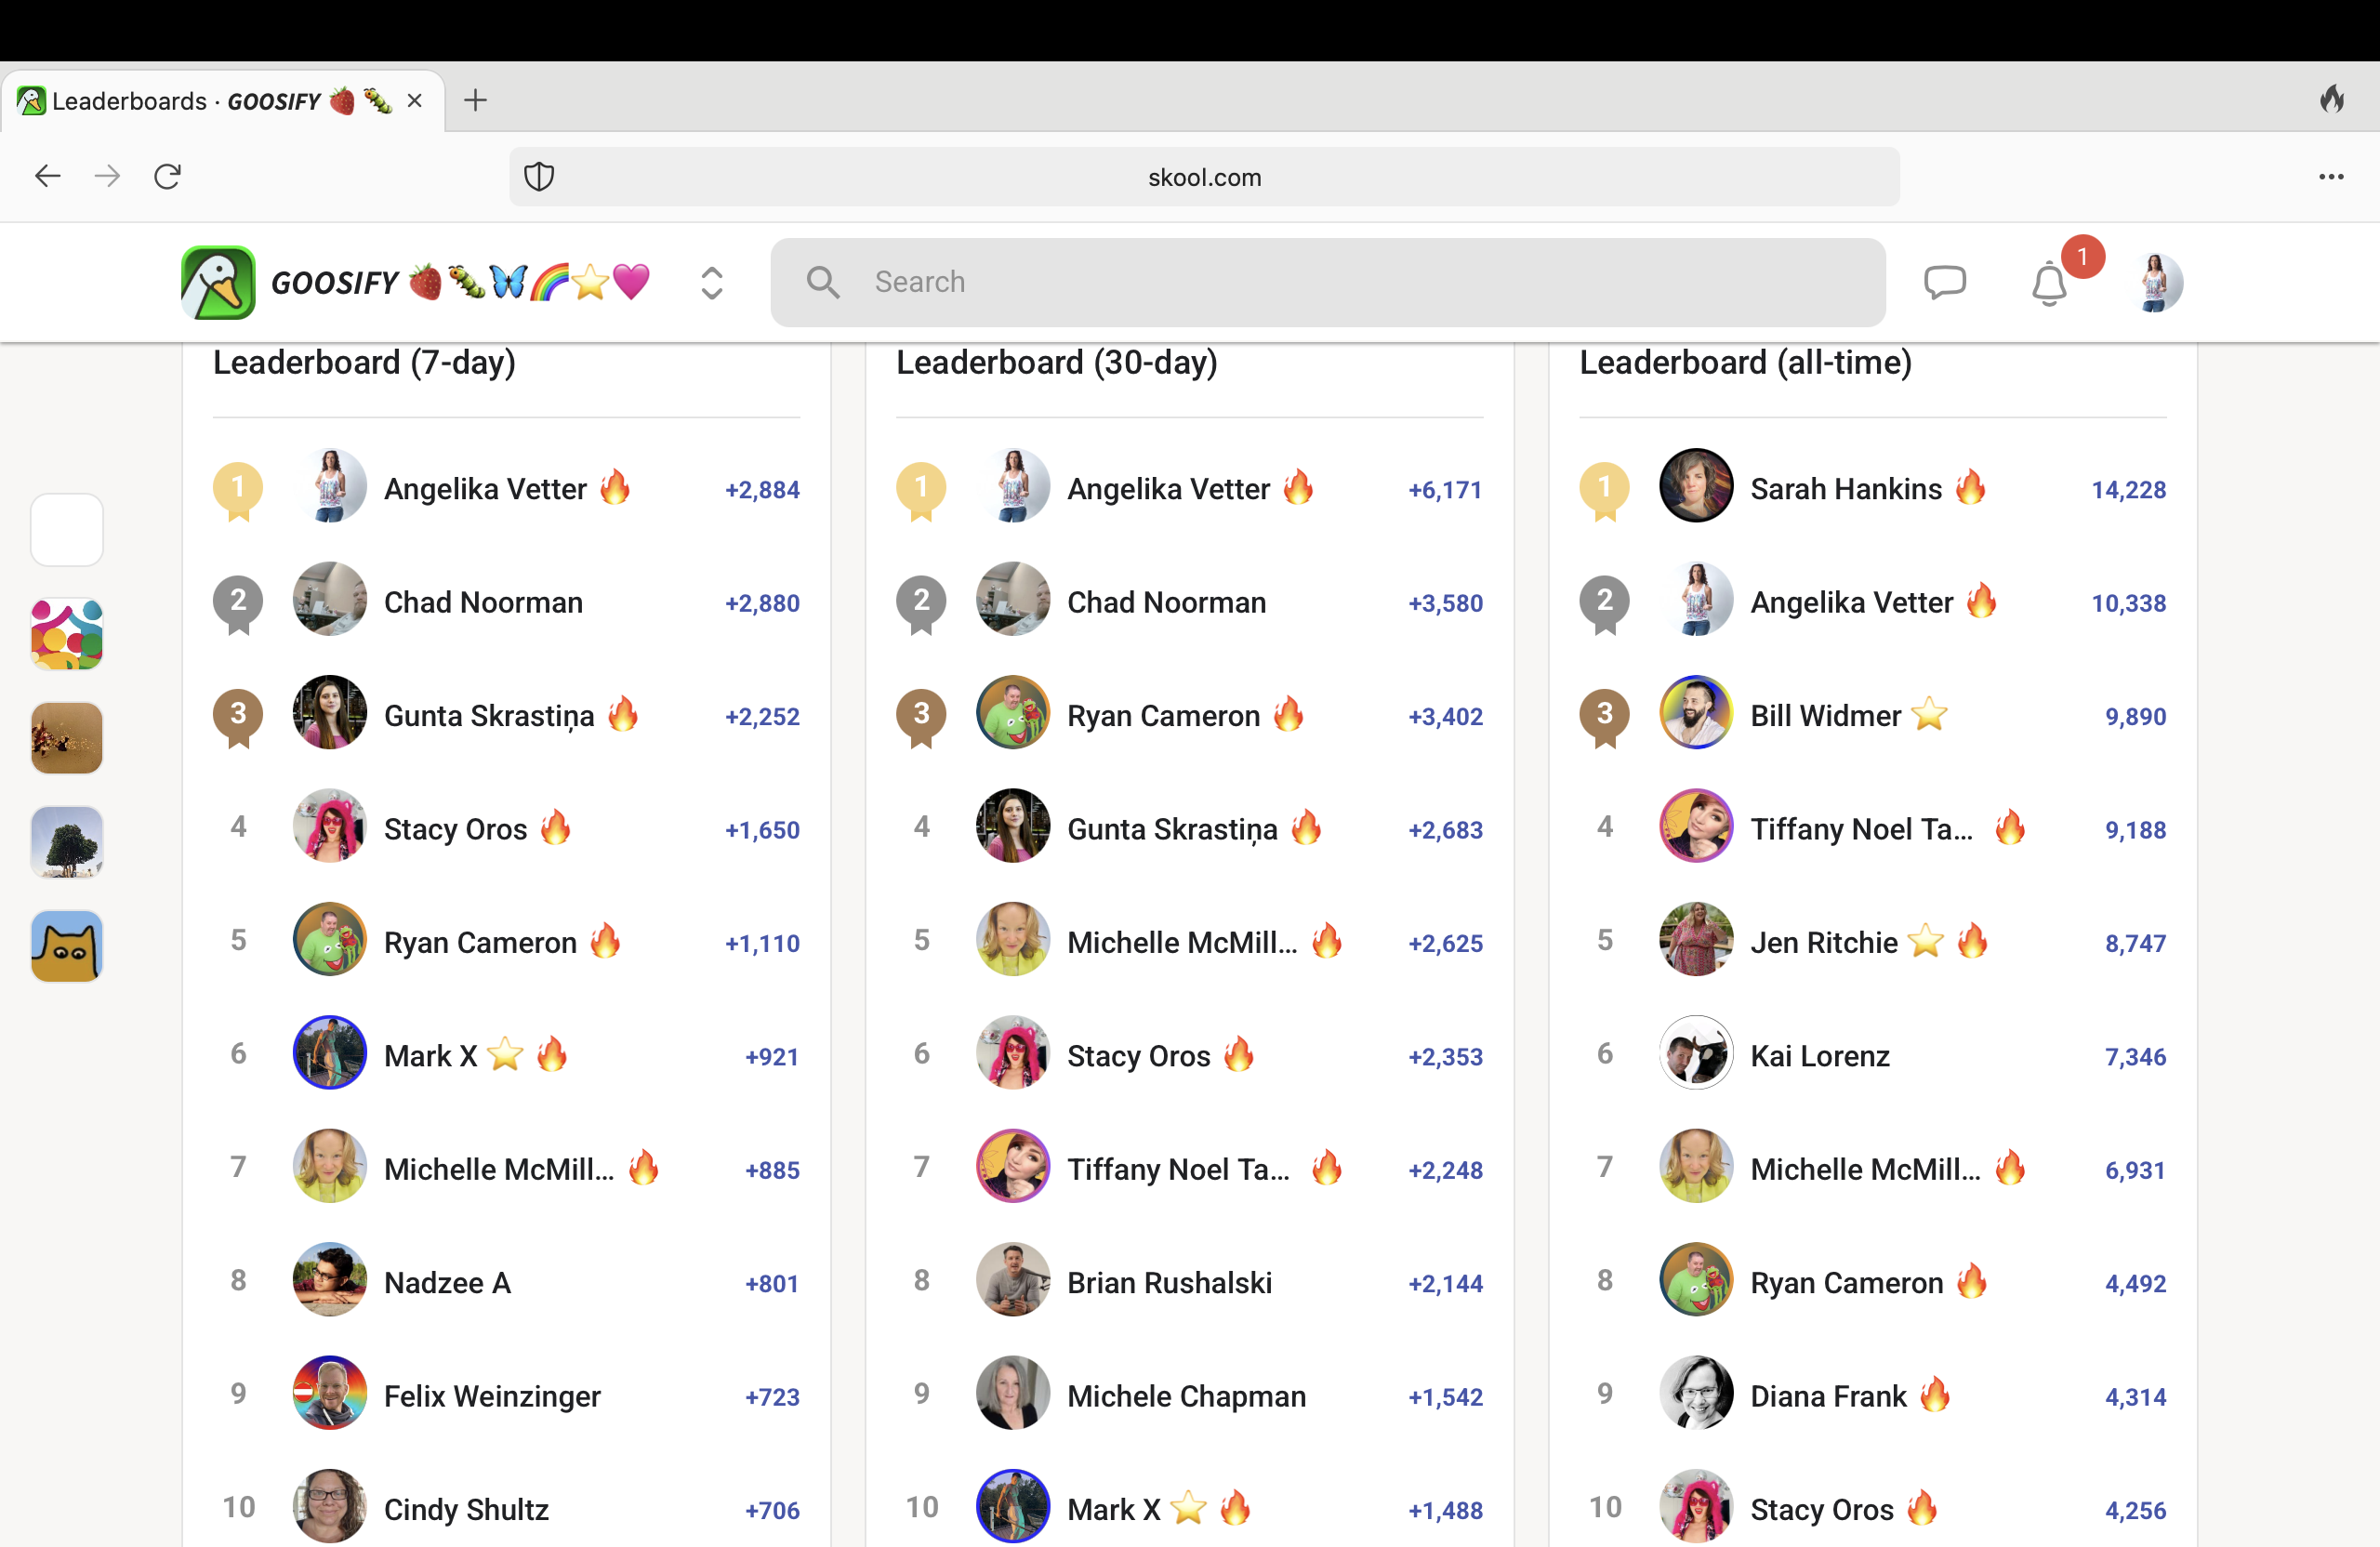Click the skool.com address bar
Image resolution: width=2380 pixels, height=1547 pixels.
coord(1204,177)
